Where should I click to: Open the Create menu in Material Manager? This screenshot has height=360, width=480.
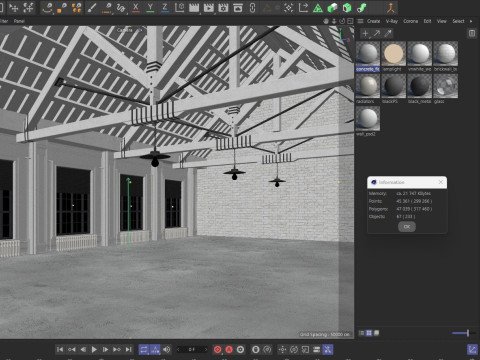coord(374,21)
